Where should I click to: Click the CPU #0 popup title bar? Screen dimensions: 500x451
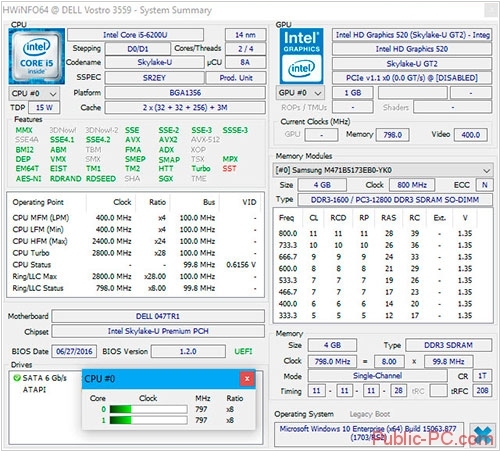tap(161, 379)
